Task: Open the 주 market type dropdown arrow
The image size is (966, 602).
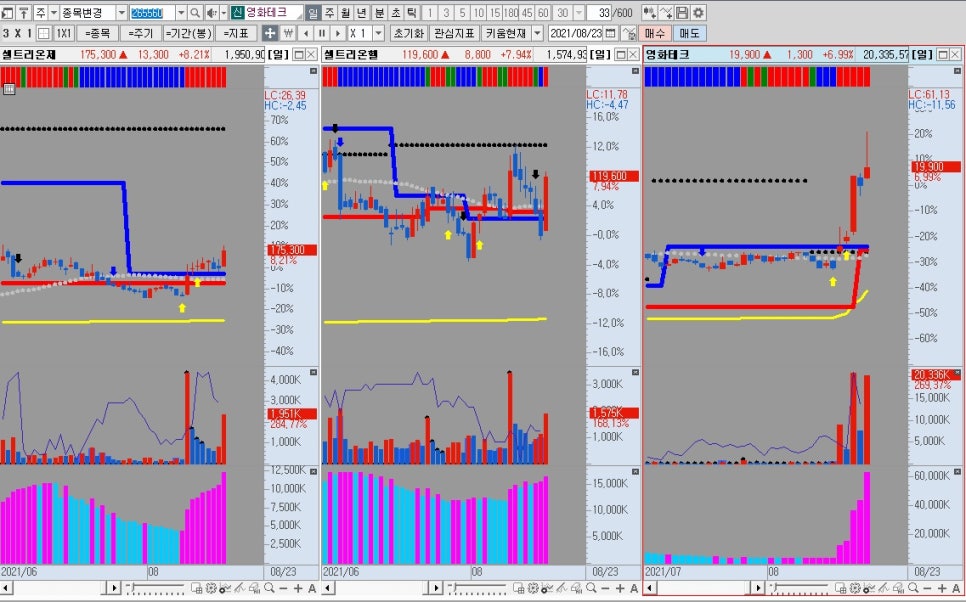Action: click(54, 12)
